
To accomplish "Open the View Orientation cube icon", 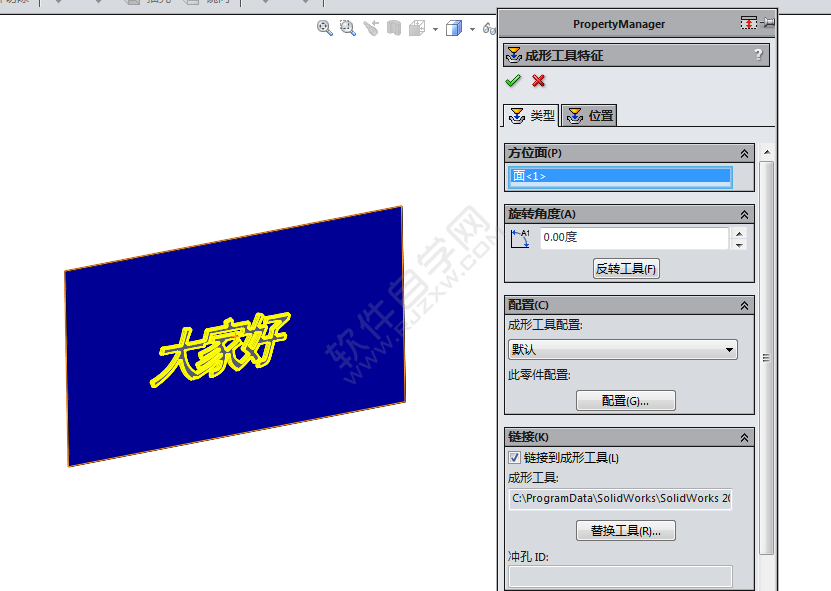I will coord(417,28).
